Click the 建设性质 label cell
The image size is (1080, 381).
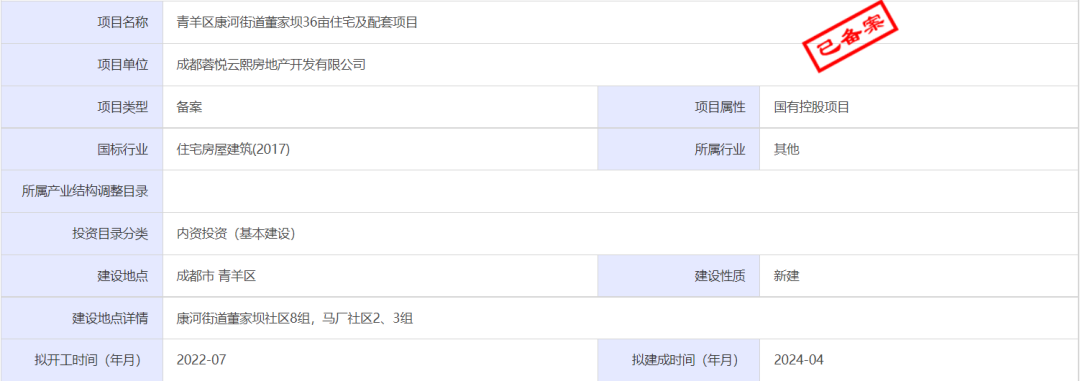click(x=678, y=276)
